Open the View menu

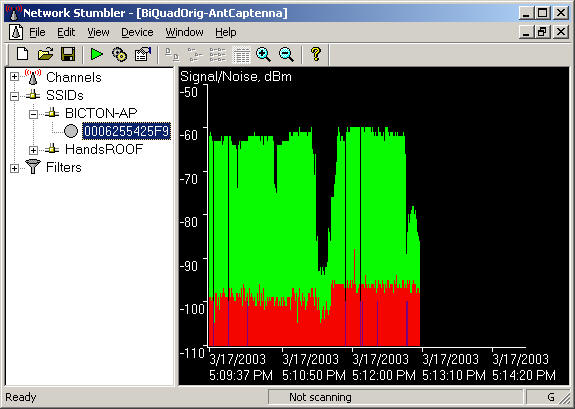98,32
